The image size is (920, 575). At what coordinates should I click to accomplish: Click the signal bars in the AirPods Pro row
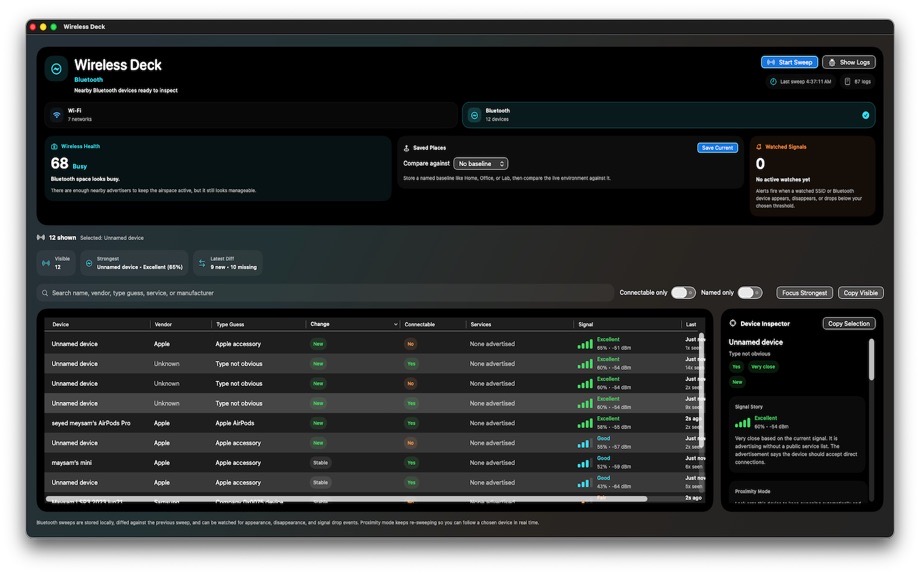point(584,424)
